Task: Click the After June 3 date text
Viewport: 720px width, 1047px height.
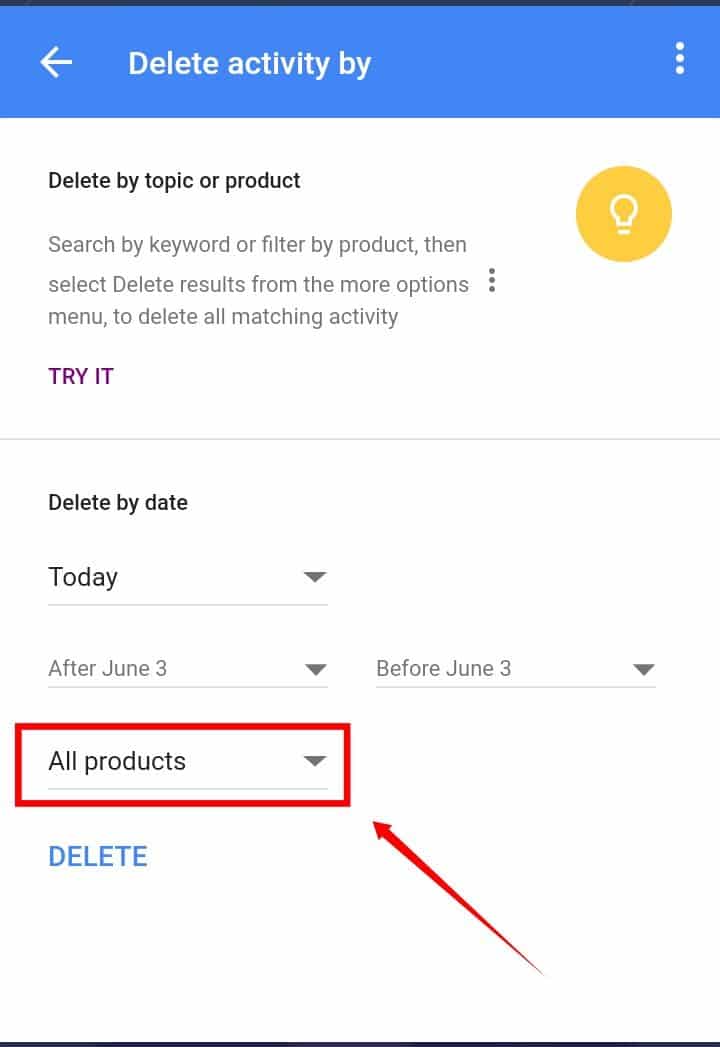Action: 108,668
